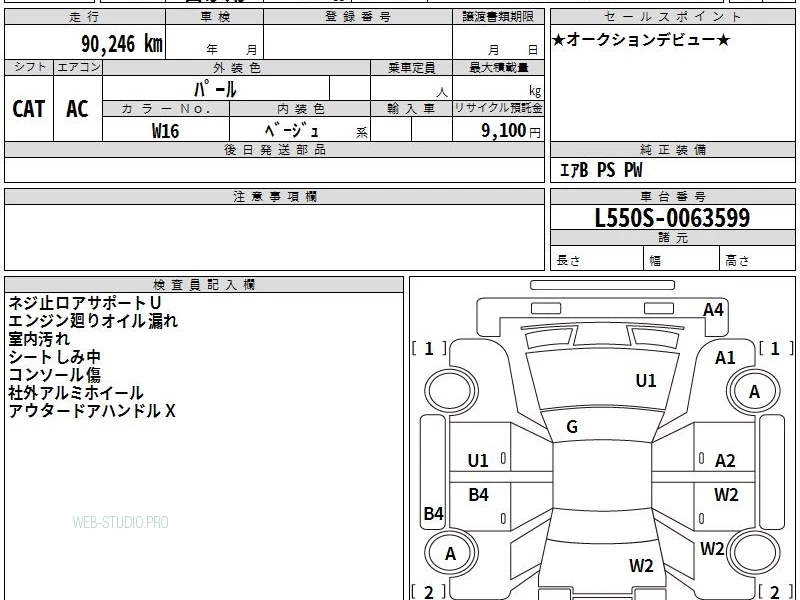The width and height of the screenshot is (800, 600).
Task: Select the note コンソール傷
Action: tap(55, 374)
